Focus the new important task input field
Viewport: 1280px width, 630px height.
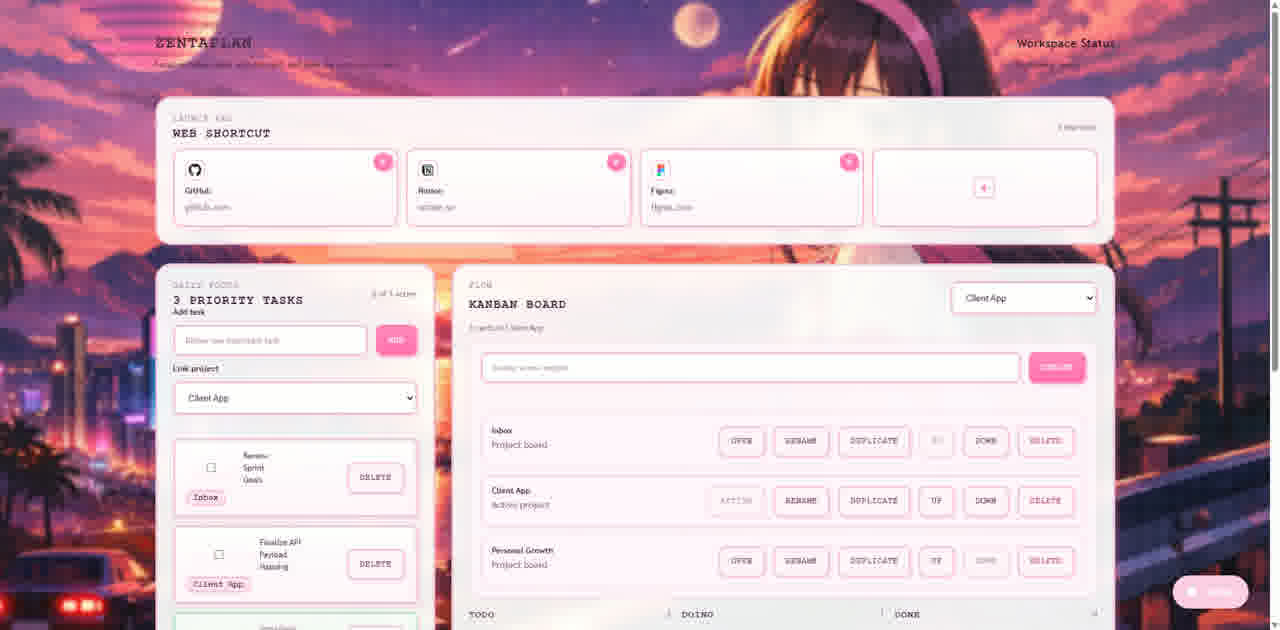coord(270,340)
